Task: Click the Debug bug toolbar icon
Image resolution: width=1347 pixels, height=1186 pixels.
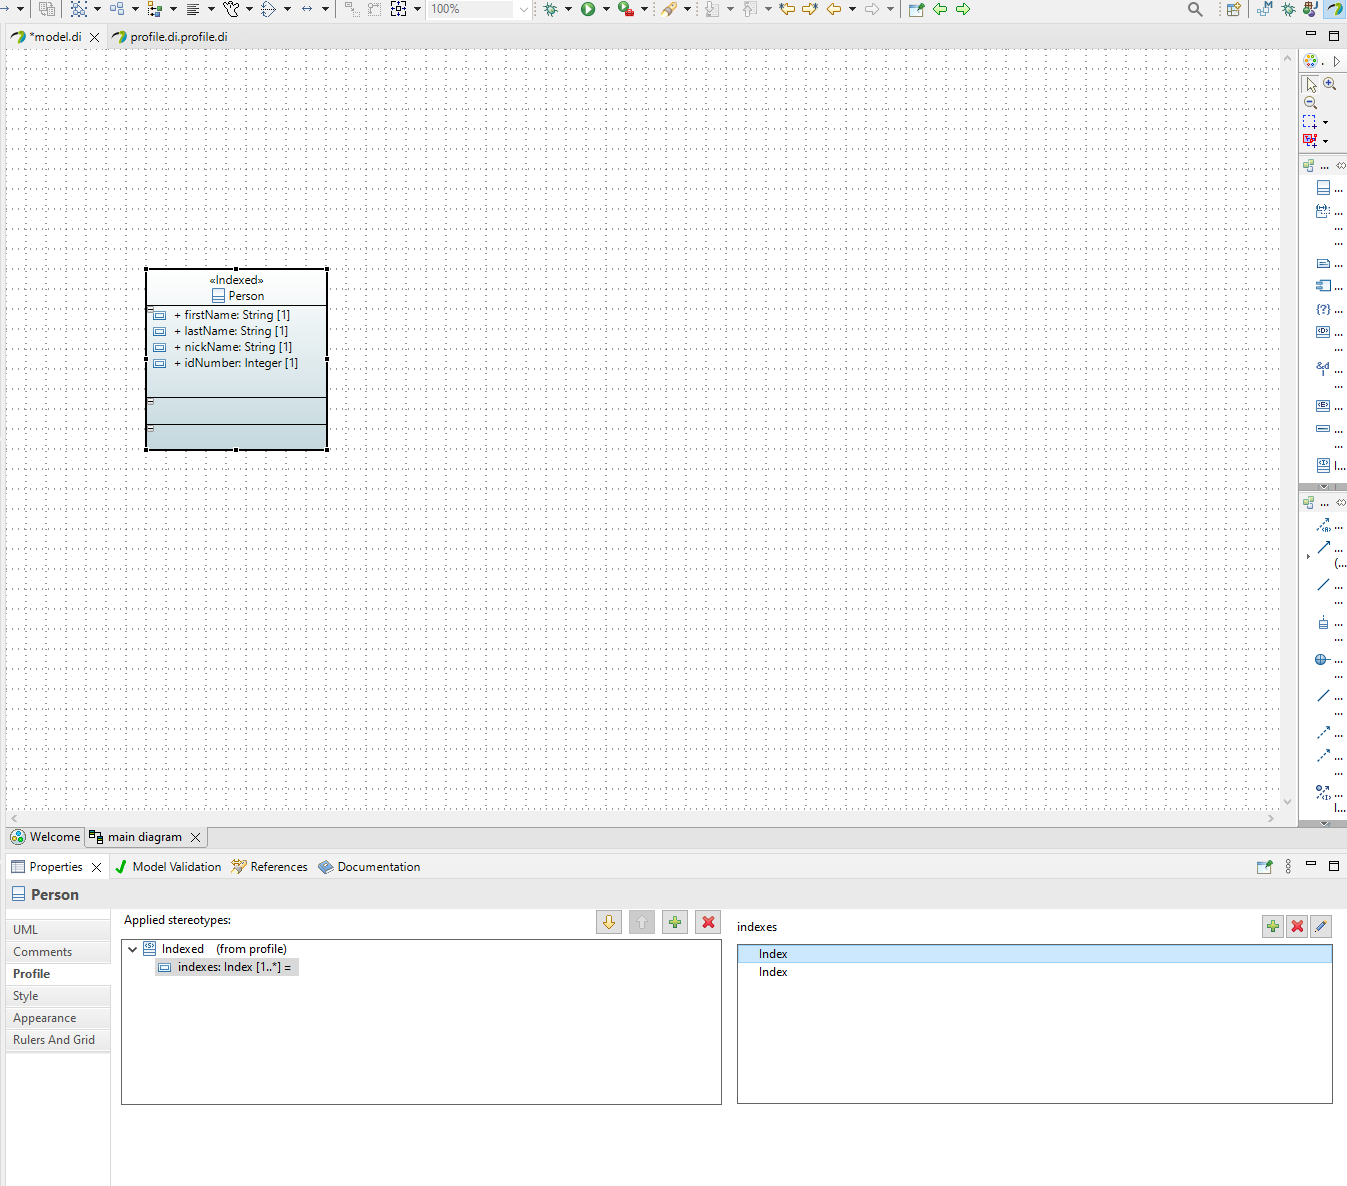Action: click(x=550, y=9)
